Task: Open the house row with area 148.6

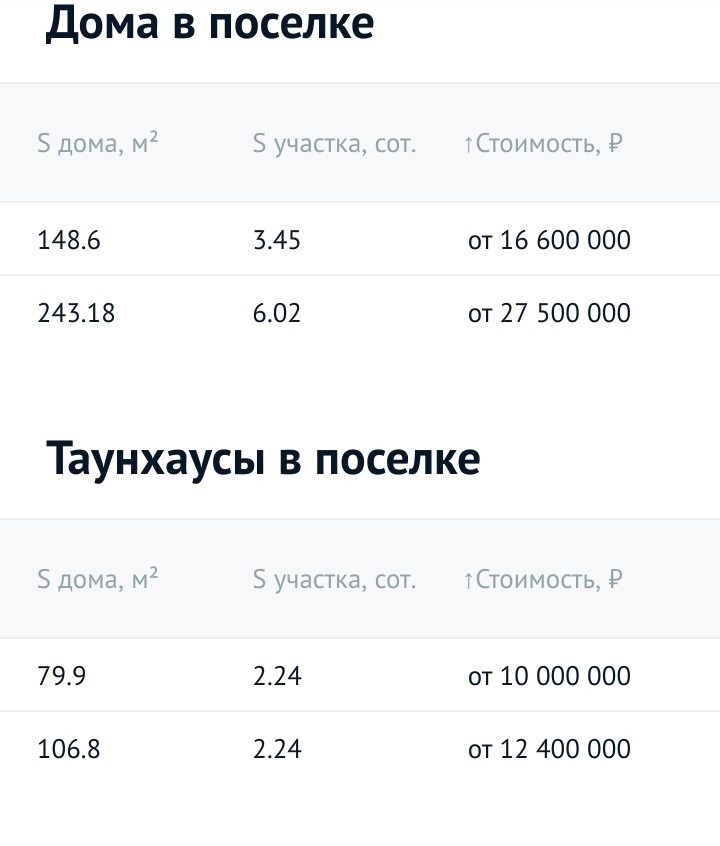Action: (360, 239)
